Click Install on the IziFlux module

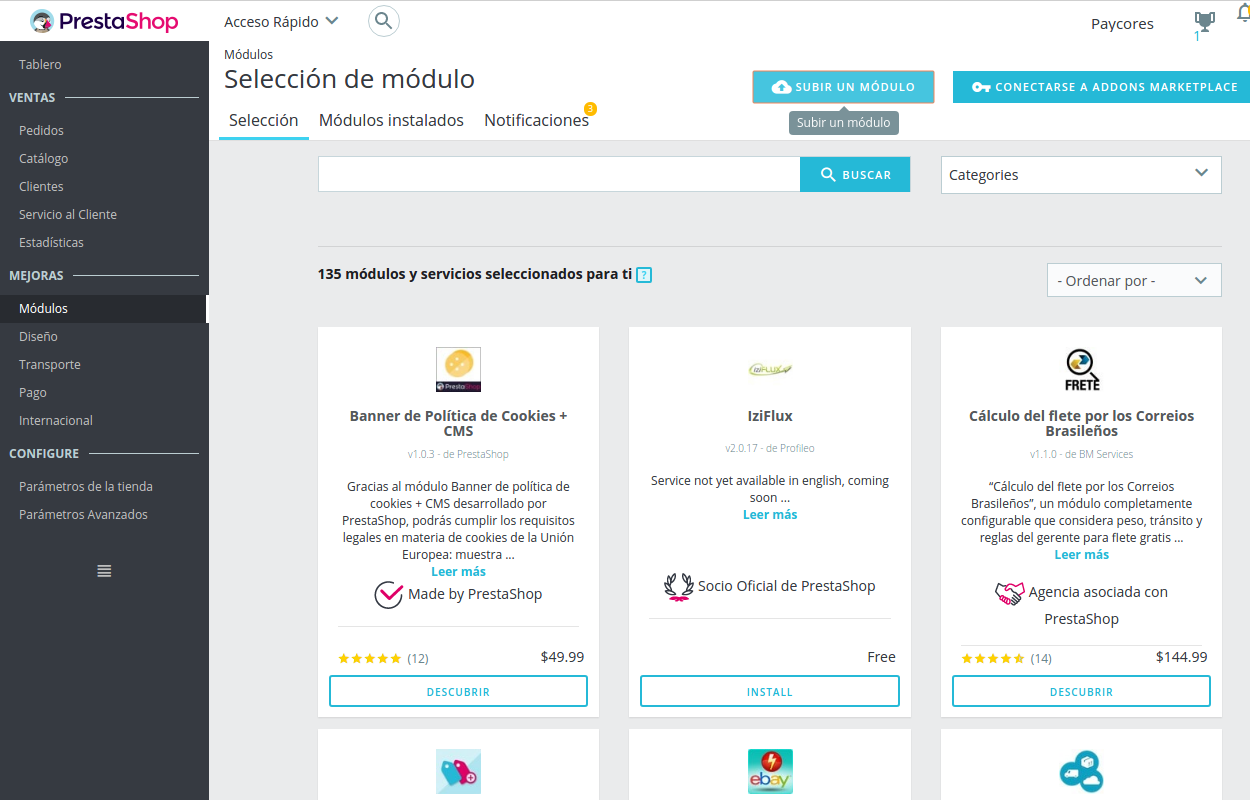(x=770, y=691)
